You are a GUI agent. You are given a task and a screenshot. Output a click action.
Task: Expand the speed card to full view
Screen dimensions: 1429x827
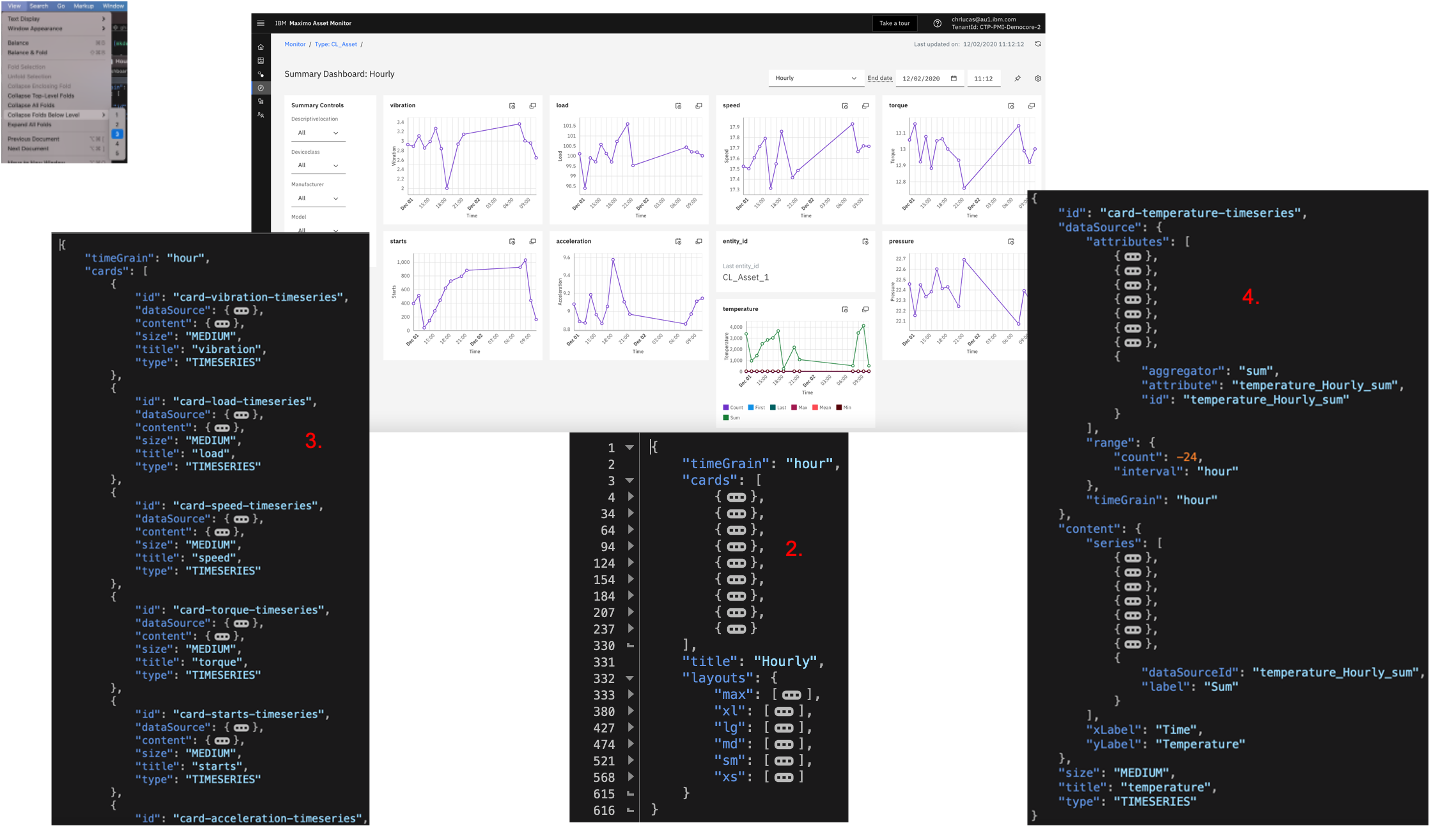pyautogui.click(x=865, y=105)
